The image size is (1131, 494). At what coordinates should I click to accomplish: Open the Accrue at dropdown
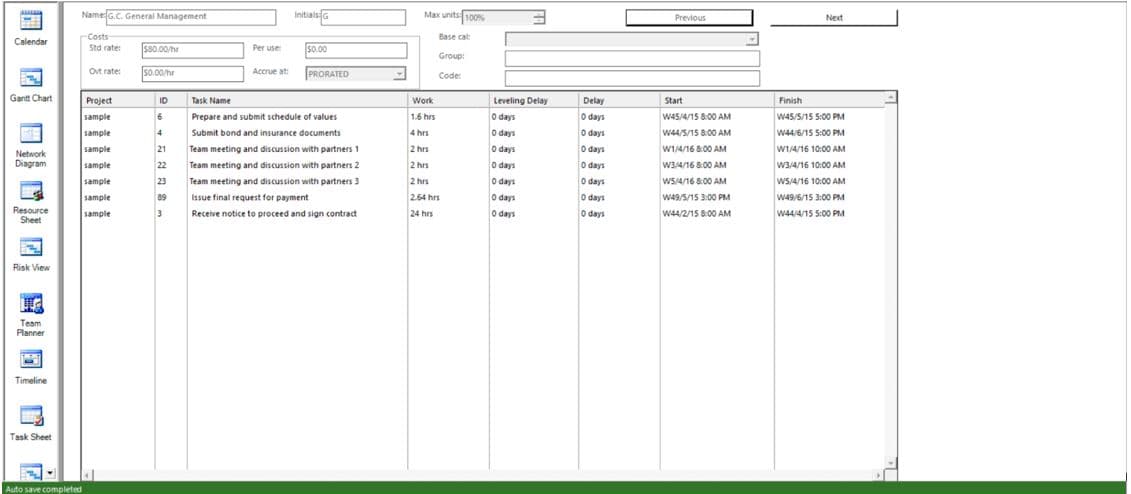coord(399,74)
